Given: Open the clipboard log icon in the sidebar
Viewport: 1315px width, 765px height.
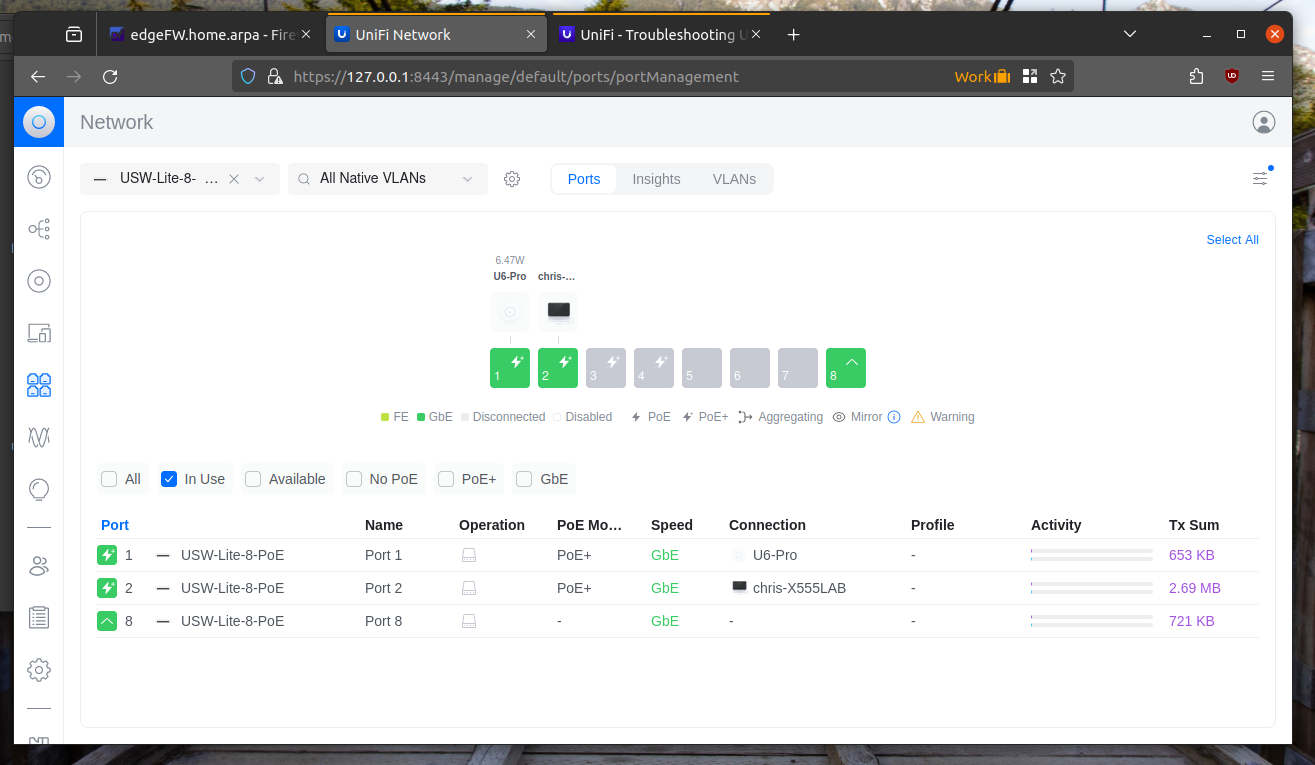Looking at the screenshot, I should tap(39, 617).
